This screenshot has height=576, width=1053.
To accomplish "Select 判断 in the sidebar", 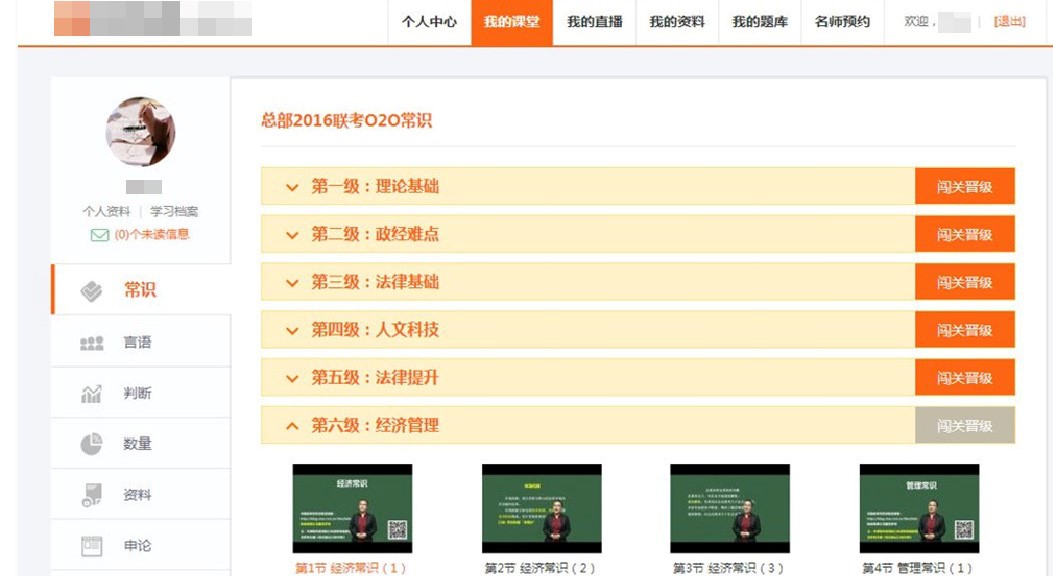I will (141, 393).
